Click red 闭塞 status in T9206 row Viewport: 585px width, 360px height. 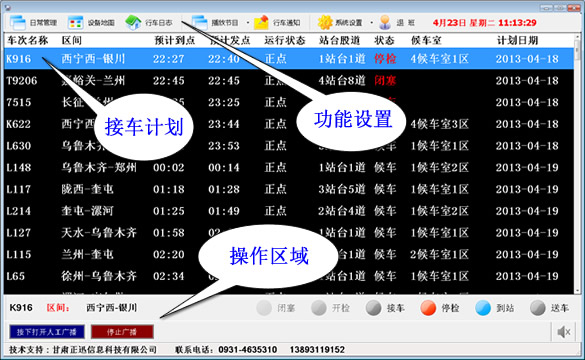coord(385,81)
